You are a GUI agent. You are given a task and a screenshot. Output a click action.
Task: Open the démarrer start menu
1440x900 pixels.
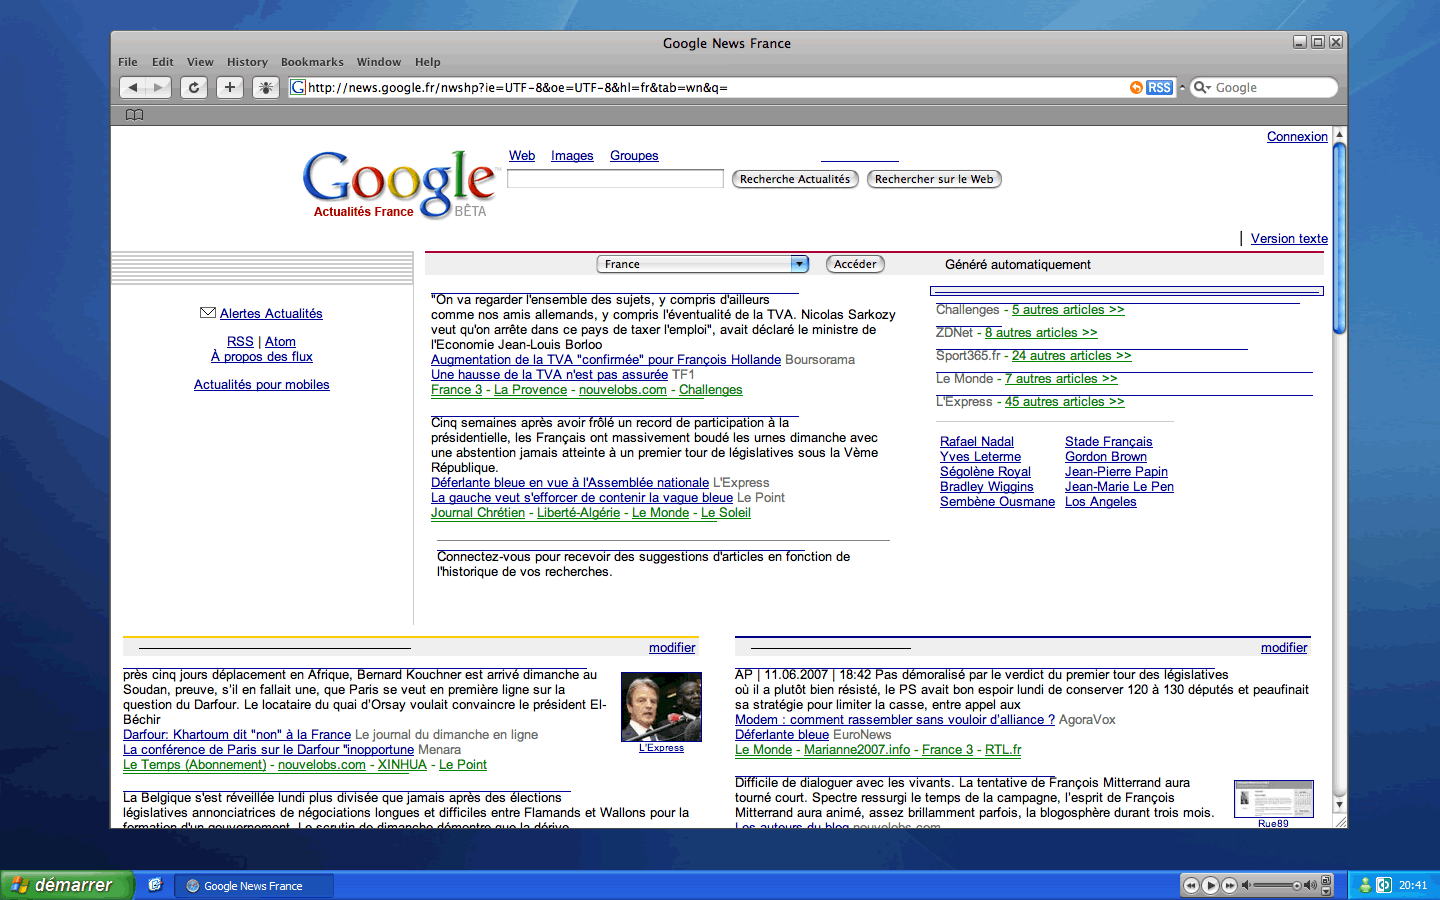click(x=66, y=885)
